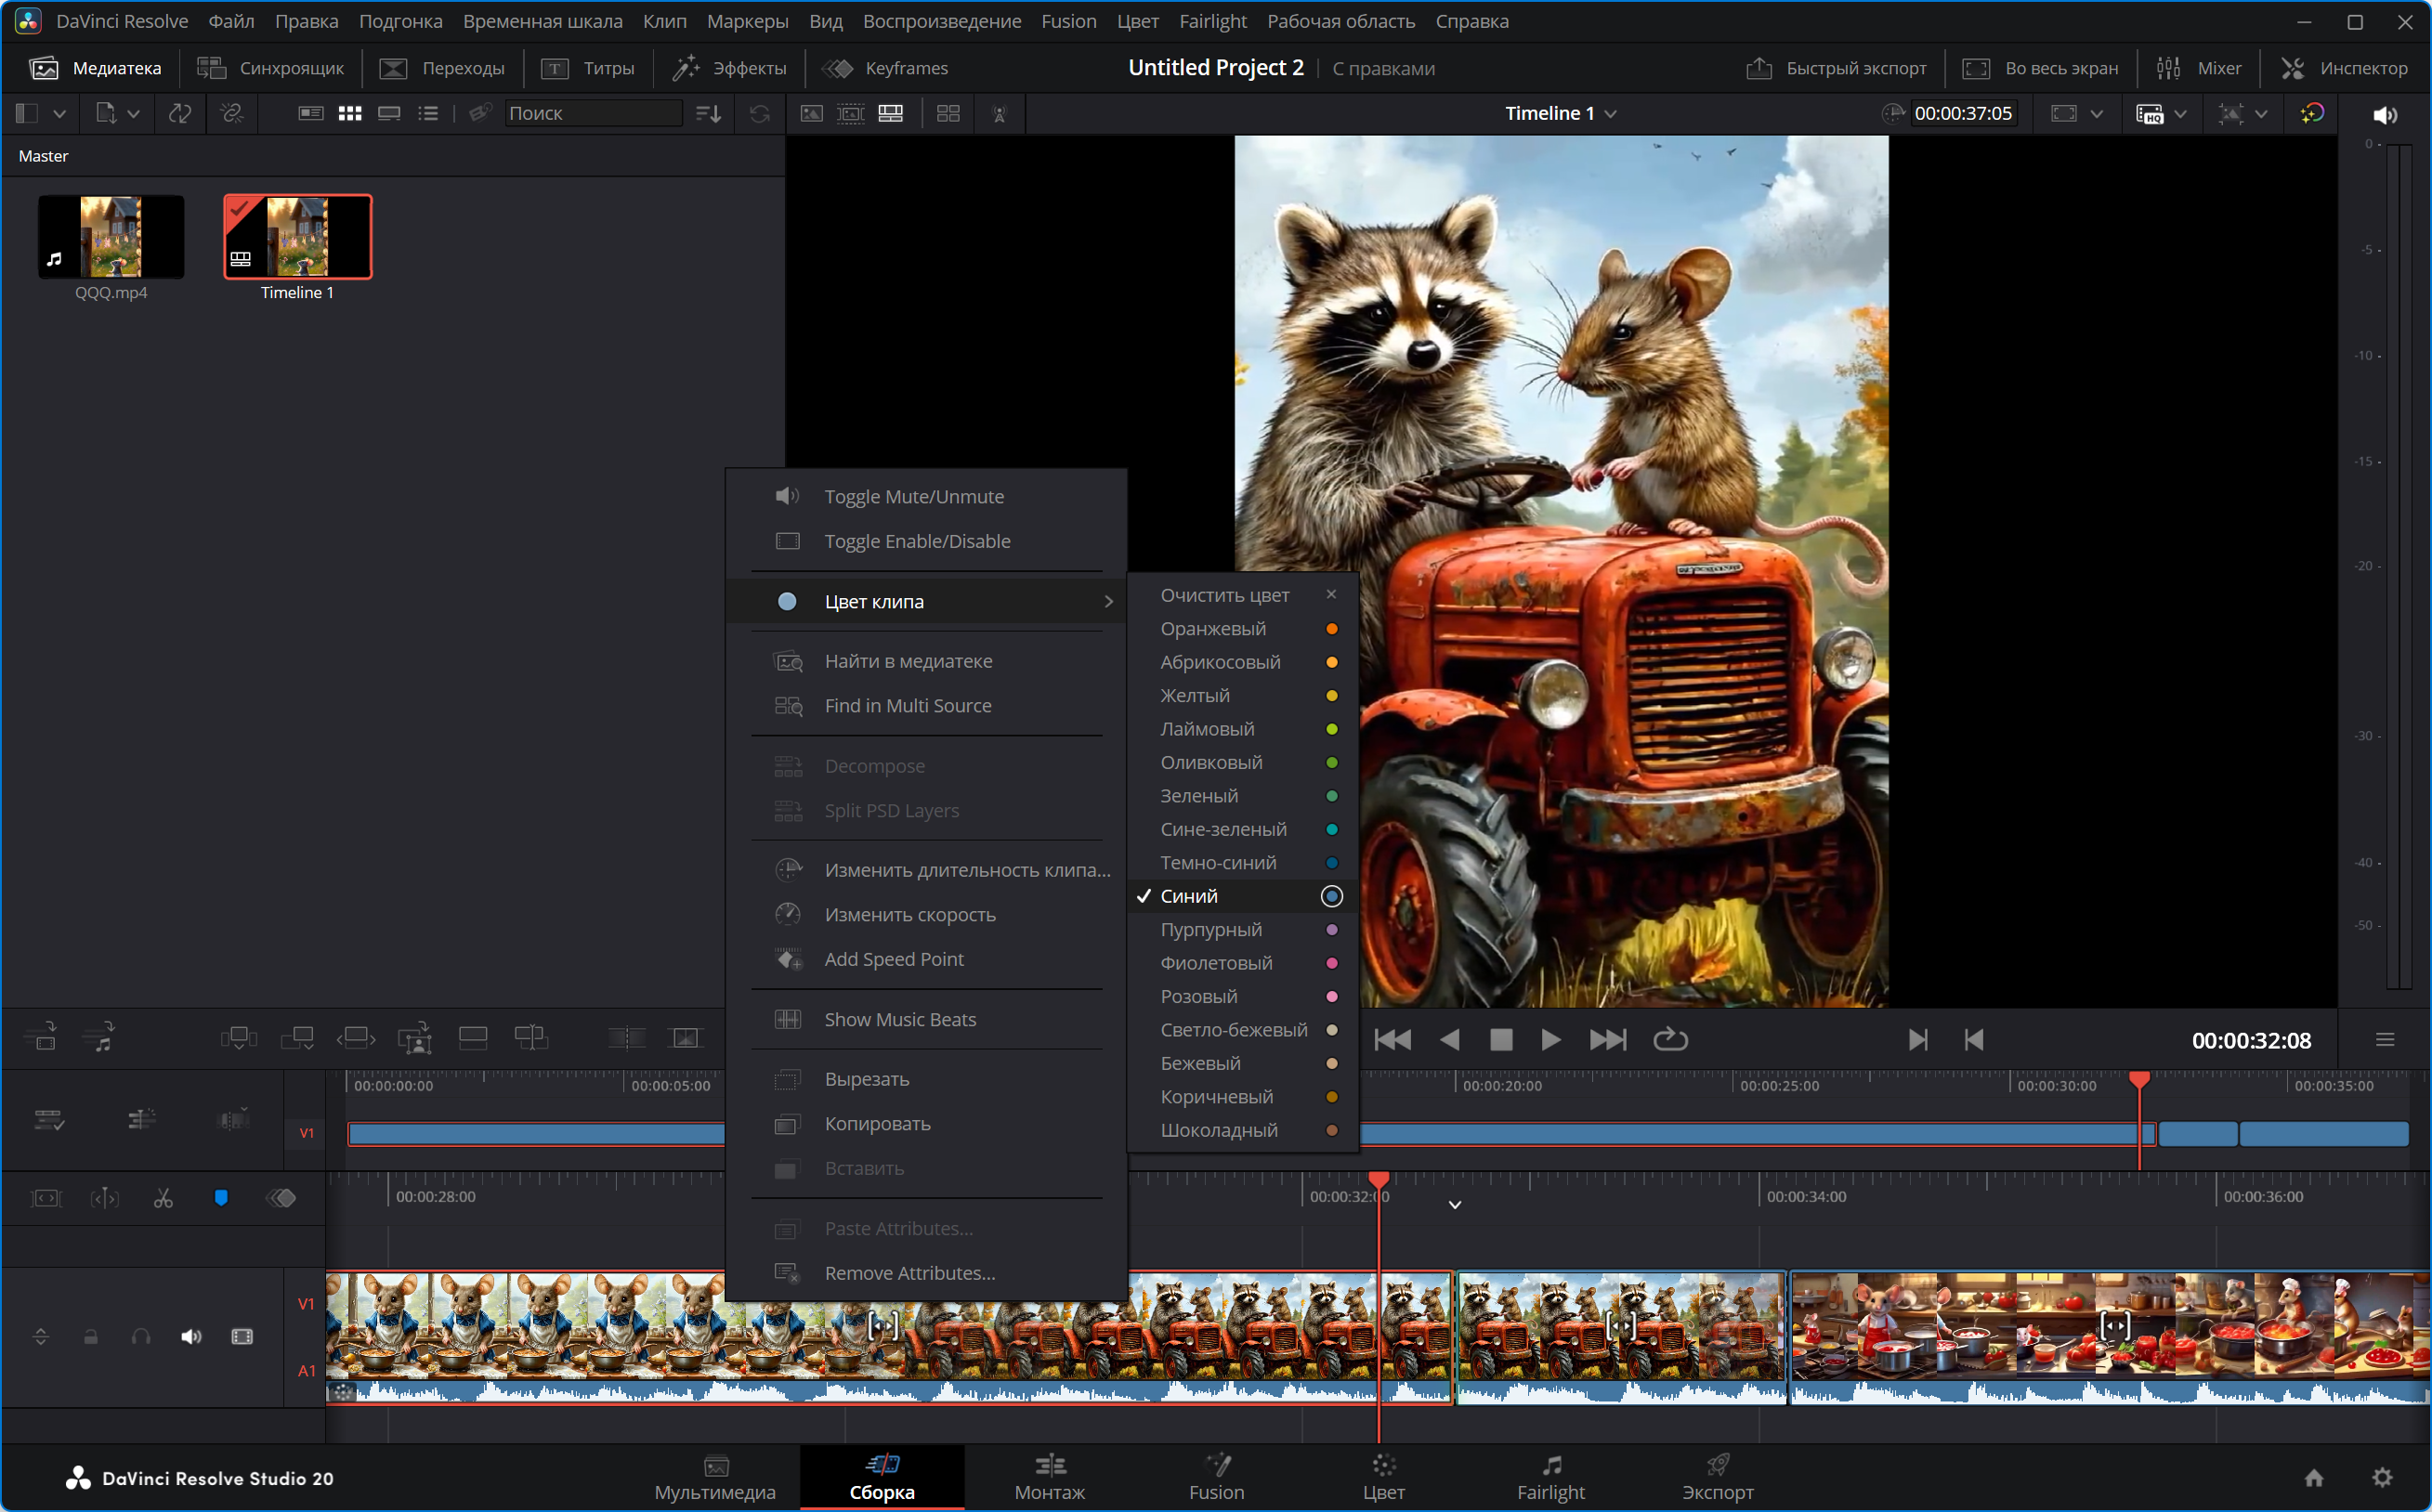Open the Эффекты effects panel
This screenshot has height=1512, width=2432.
click(730, 68)
